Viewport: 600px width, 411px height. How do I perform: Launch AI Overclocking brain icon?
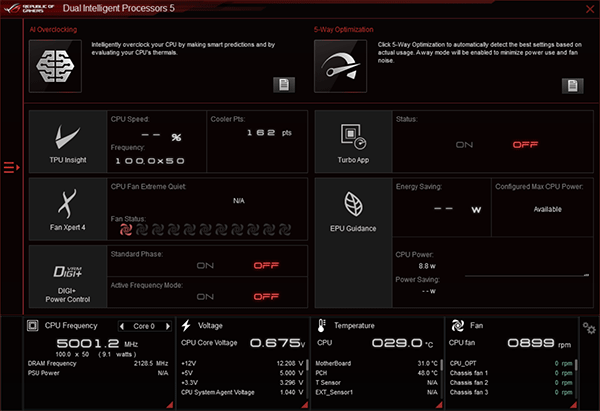(x=55, y=66)
